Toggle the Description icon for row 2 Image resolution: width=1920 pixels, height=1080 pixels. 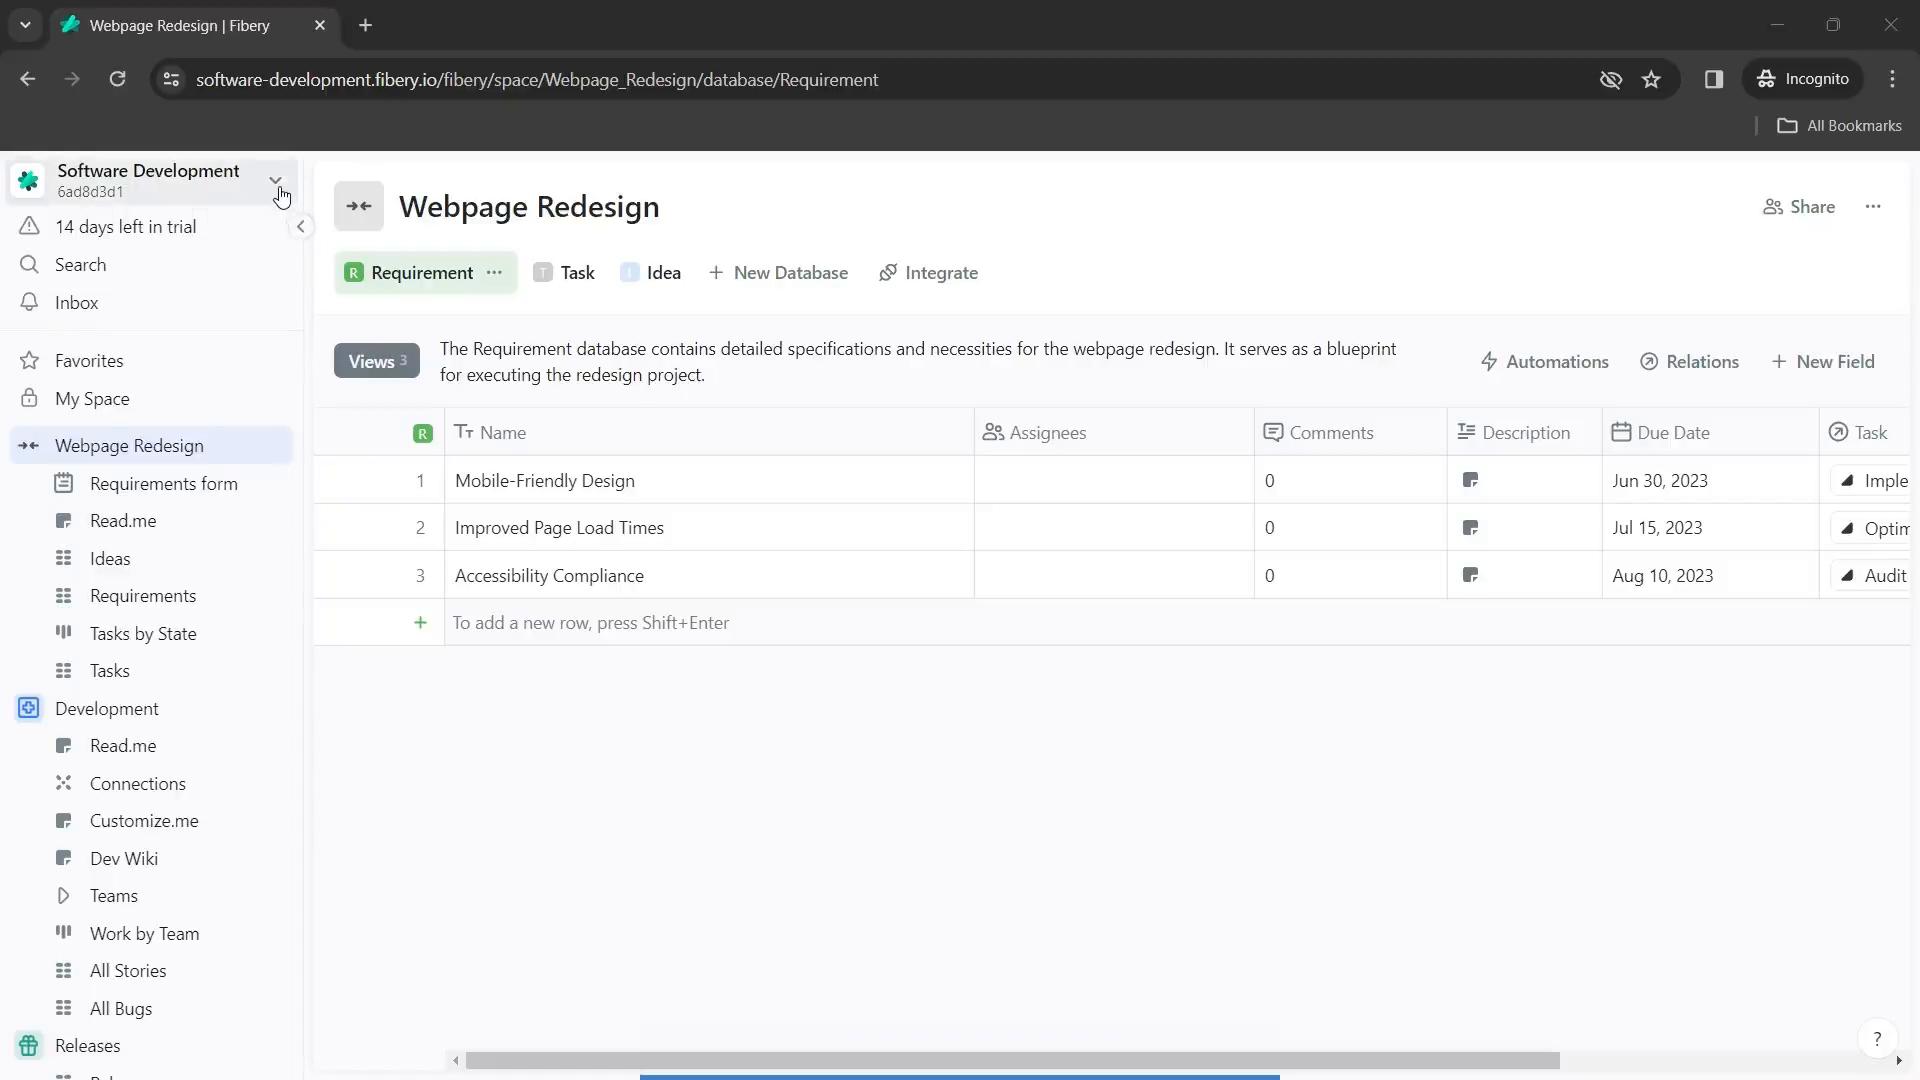(1474, 529)
